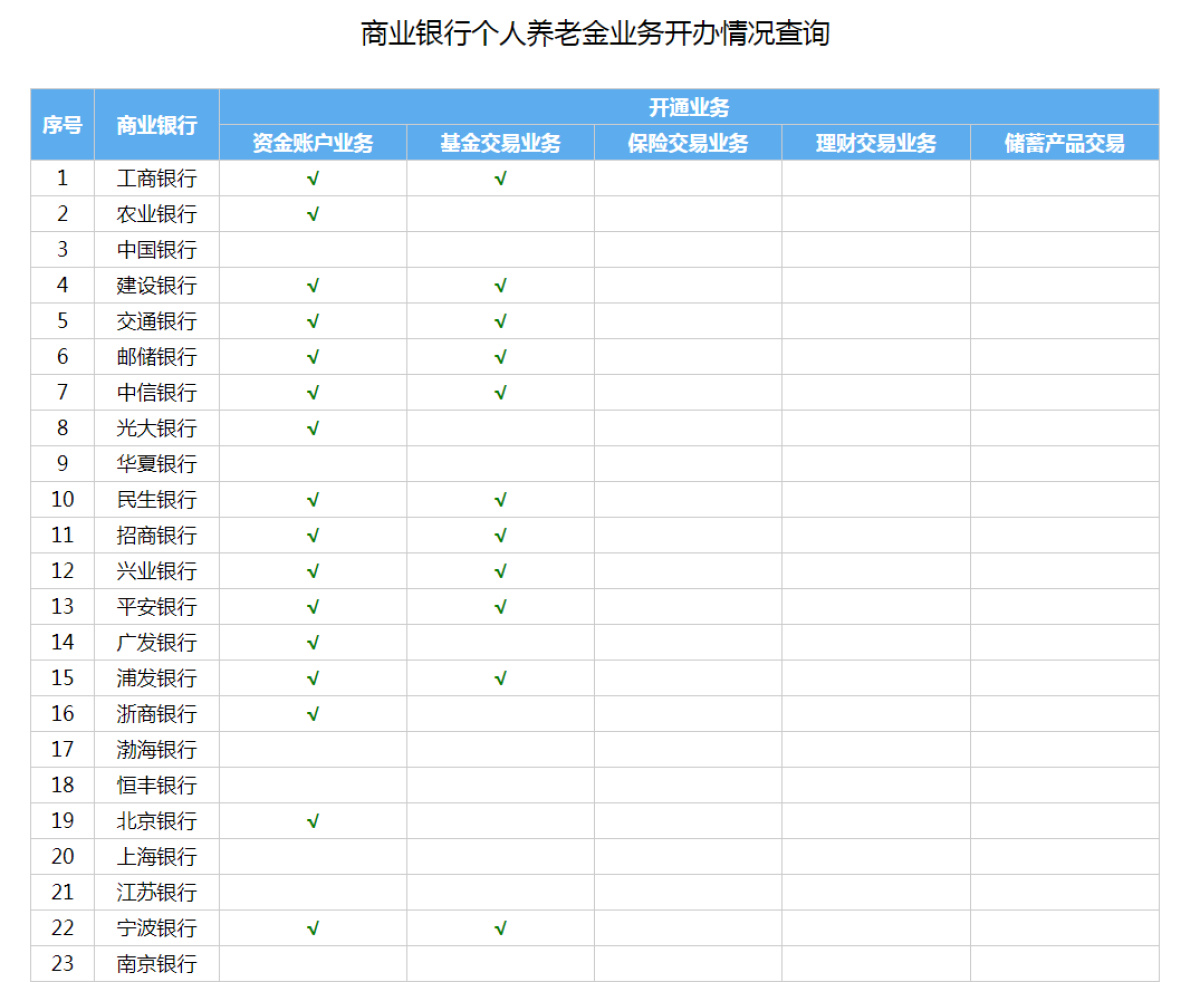Select the 华夏银行 bank name cell
The width and height of the screenshot is (1200, 982).
157,463
